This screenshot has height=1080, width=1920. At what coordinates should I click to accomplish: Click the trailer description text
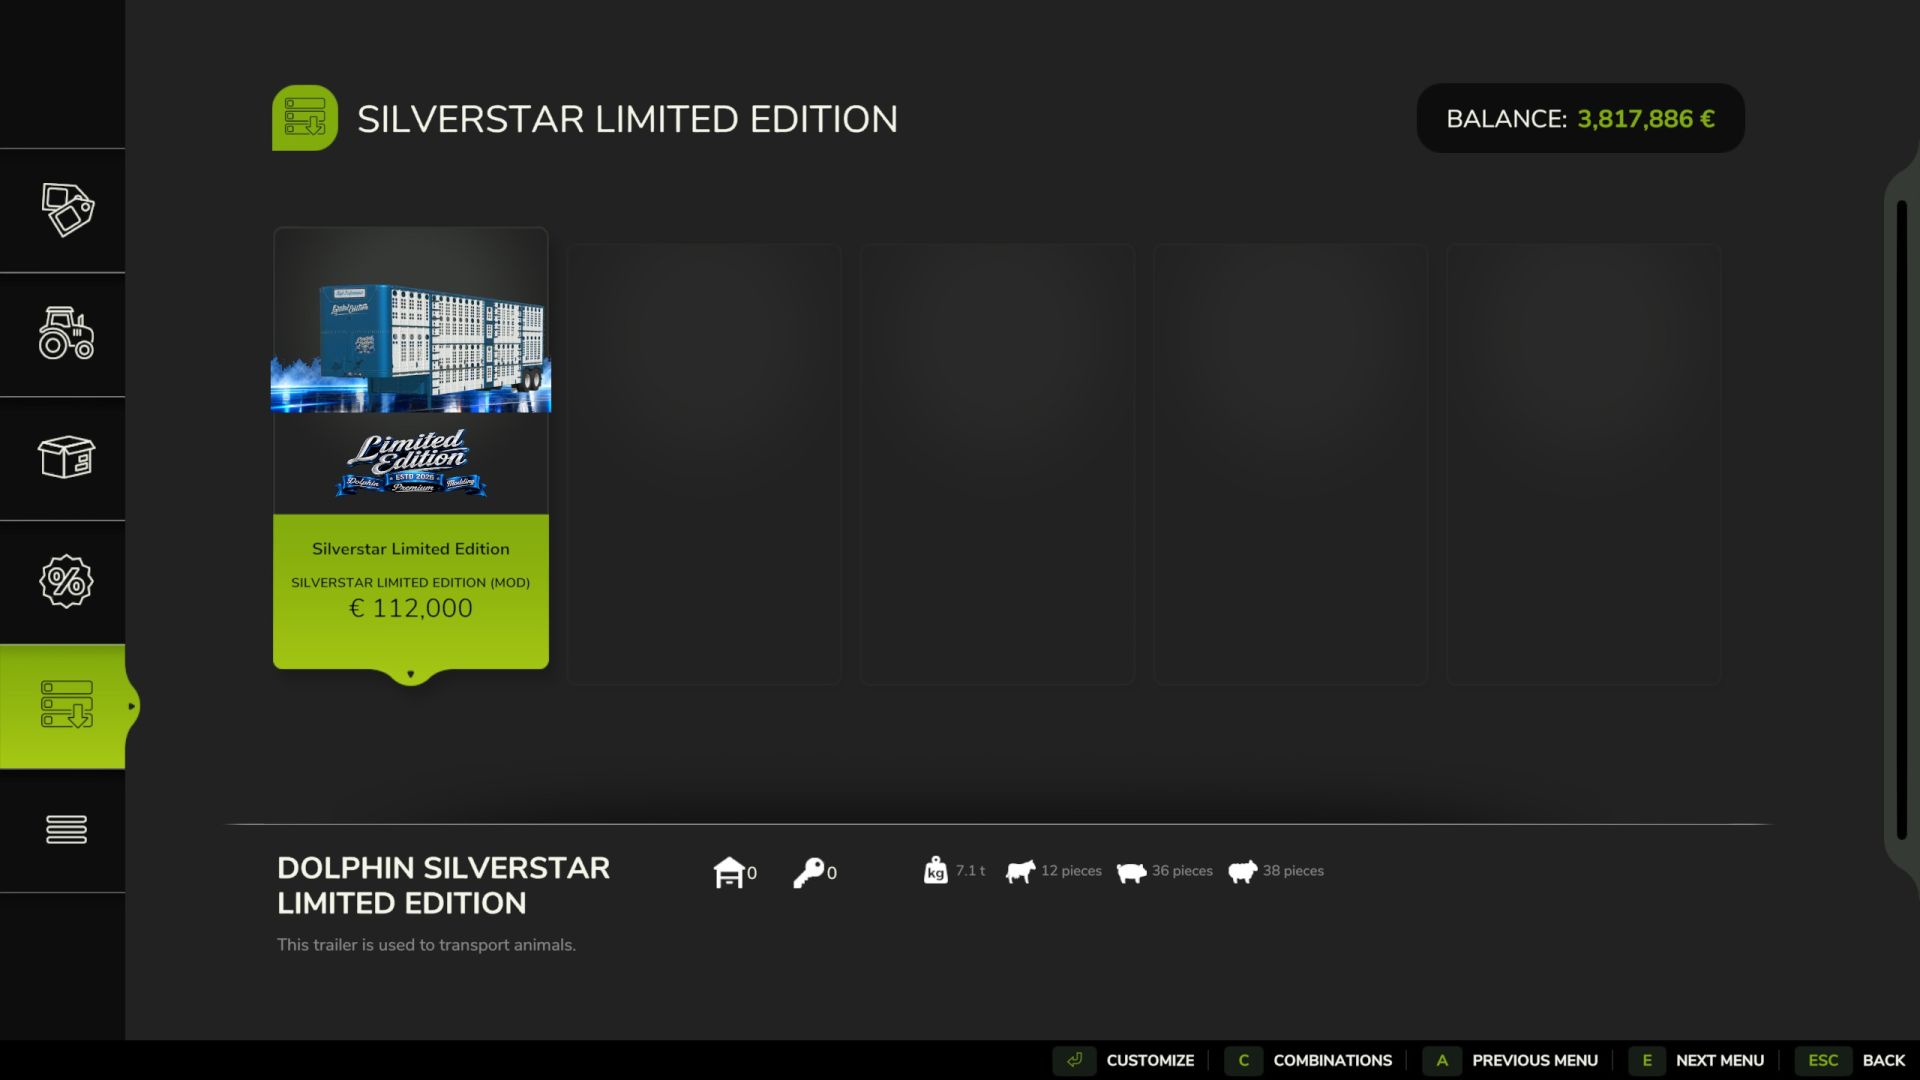click(426, 945)
